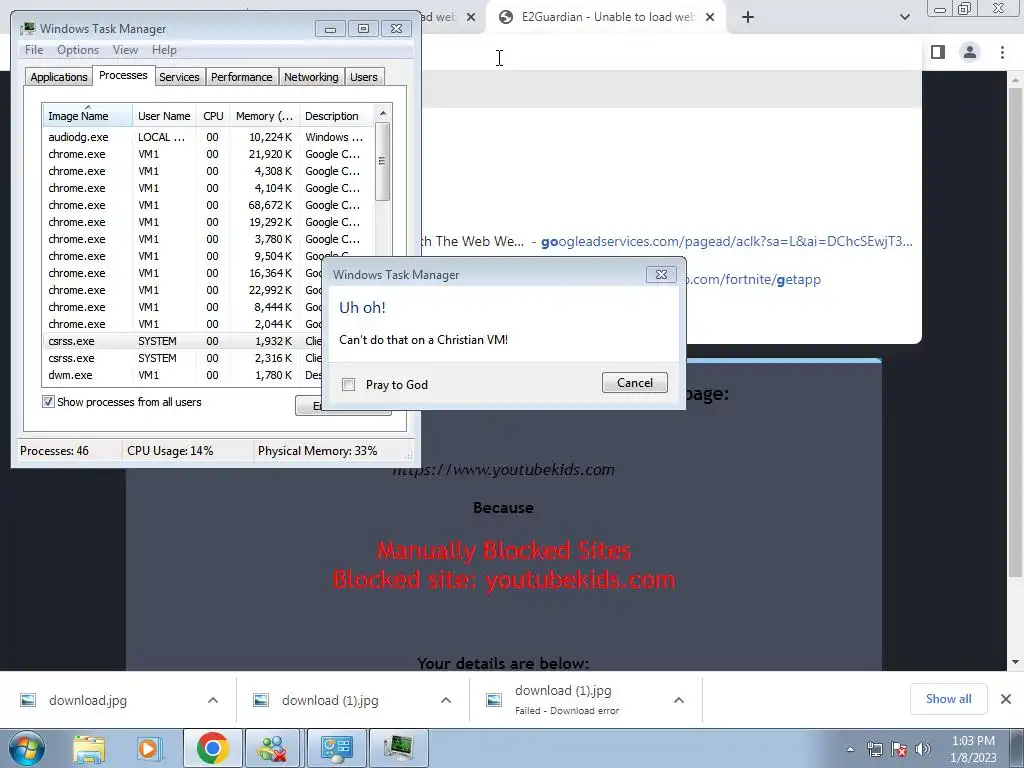This screenshot has height=768, width=1024.
Task: Select chrome.exe row using 68,672 K
Action: click(x=208, y=205)
